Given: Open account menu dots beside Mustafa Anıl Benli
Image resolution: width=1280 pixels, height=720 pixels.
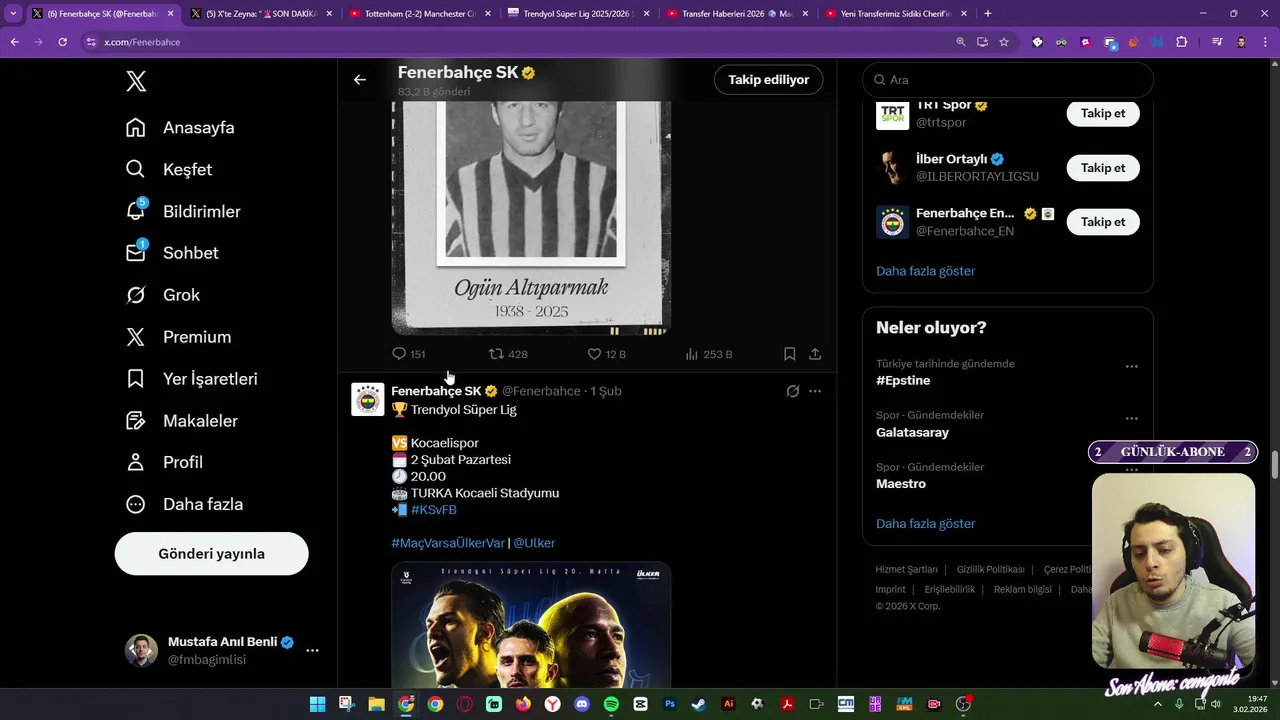Looking at the screenshot, I should [312, 650].
